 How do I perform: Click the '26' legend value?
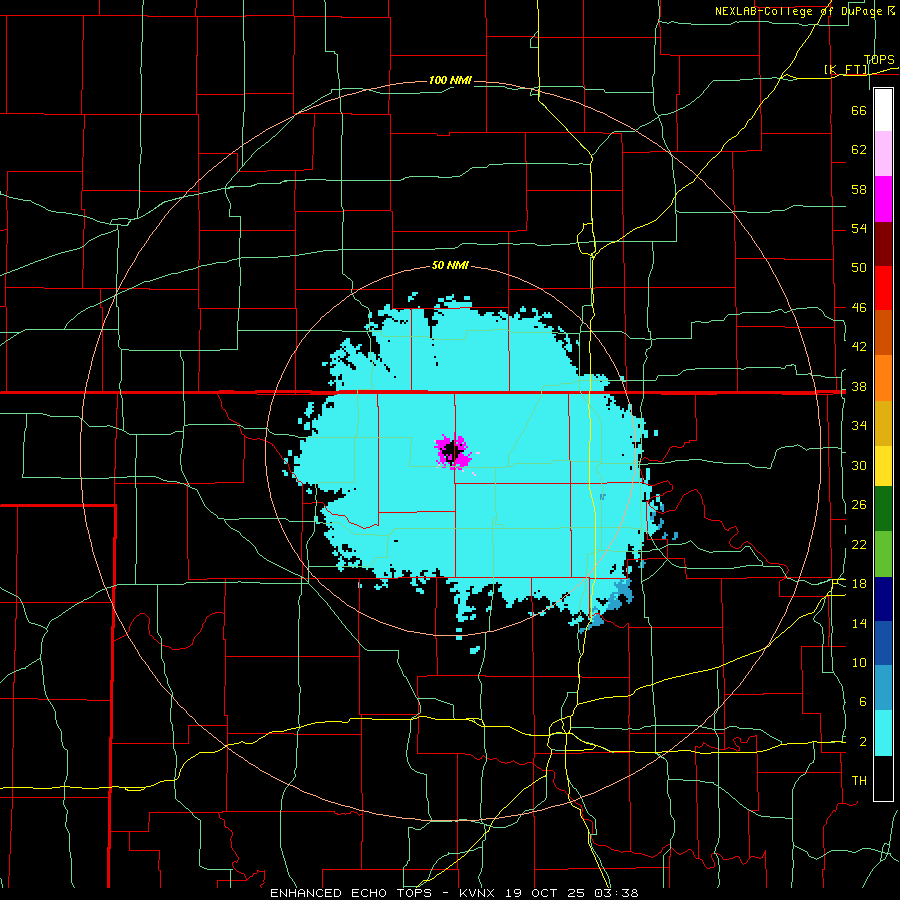pos(859,505)
